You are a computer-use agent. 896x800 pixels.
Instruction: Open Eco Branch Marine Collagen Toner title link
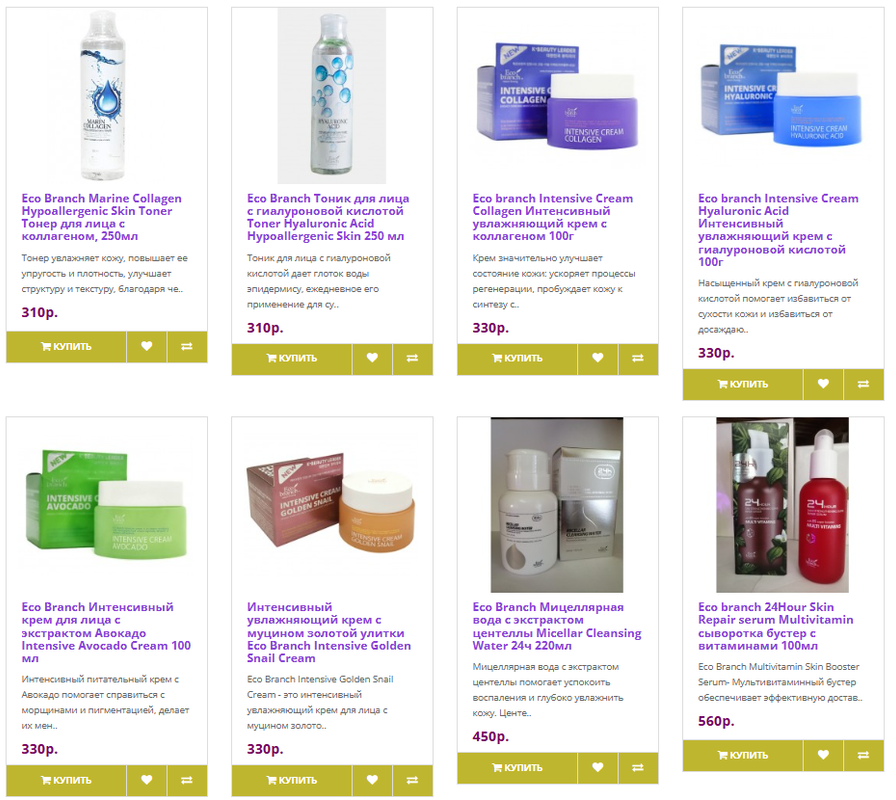tap(102, 217)
